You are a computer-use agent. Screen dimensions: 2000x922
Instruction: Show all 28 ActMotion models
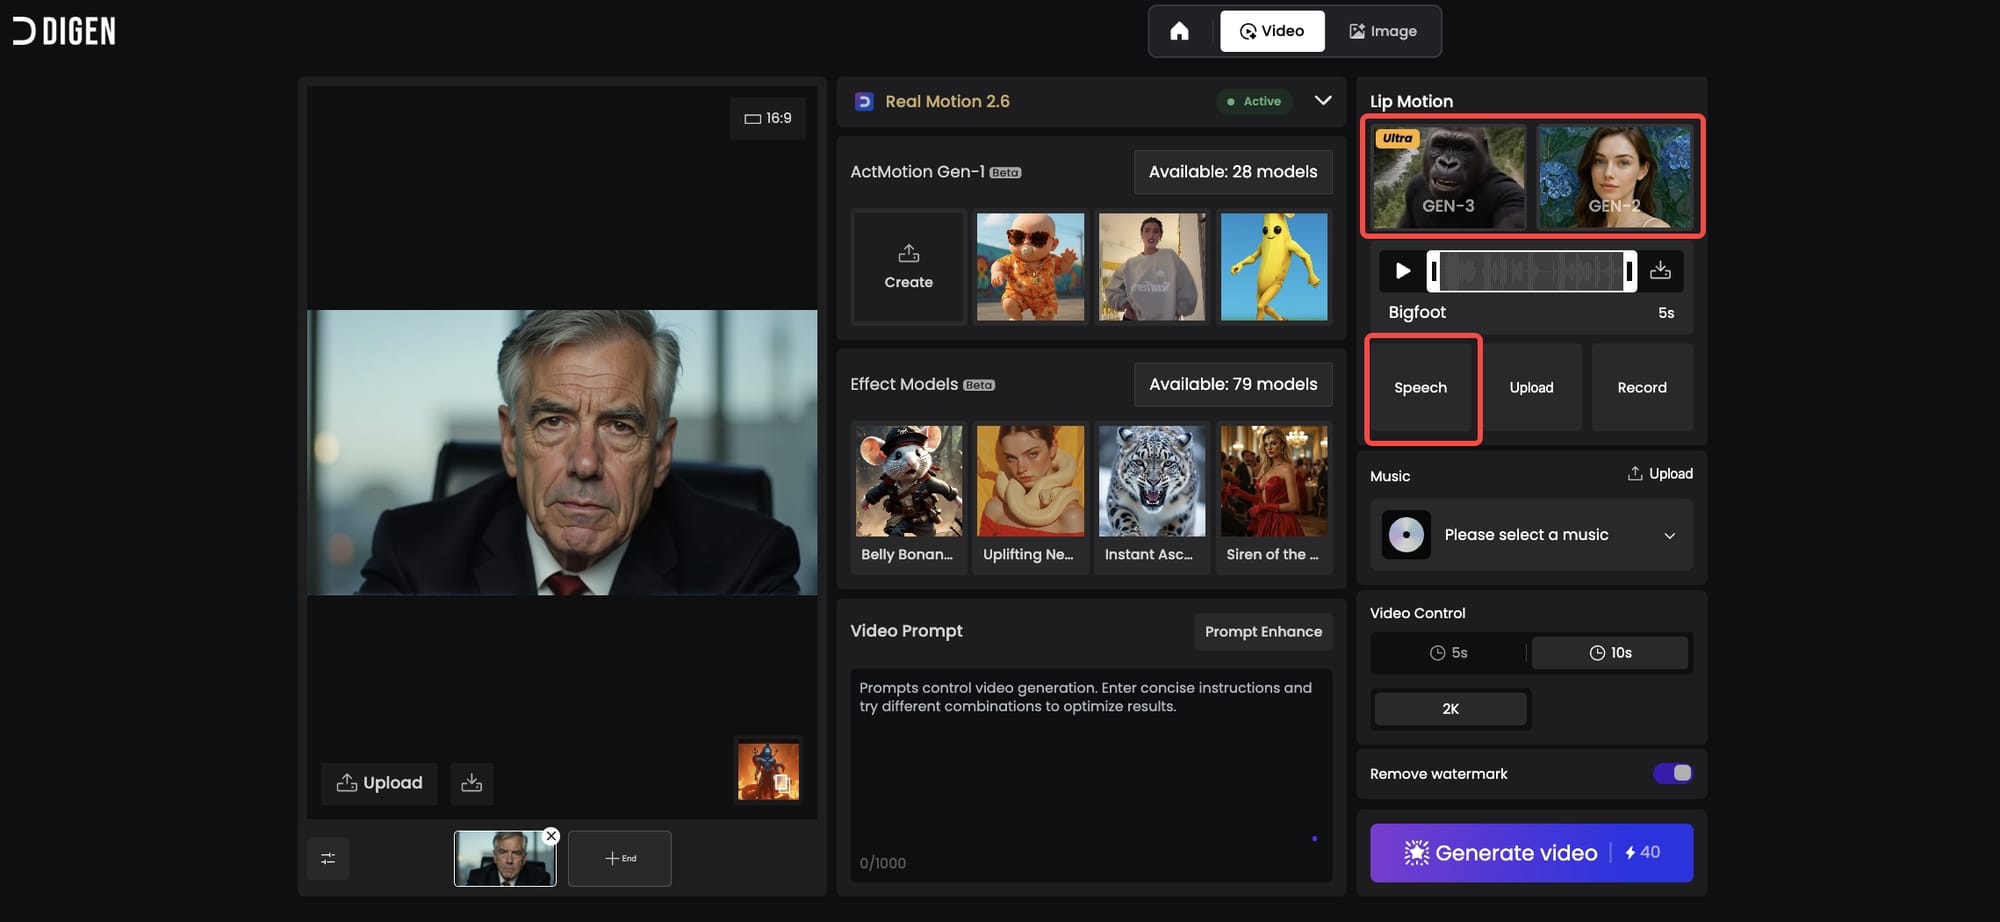click(x=1232, y=172)
